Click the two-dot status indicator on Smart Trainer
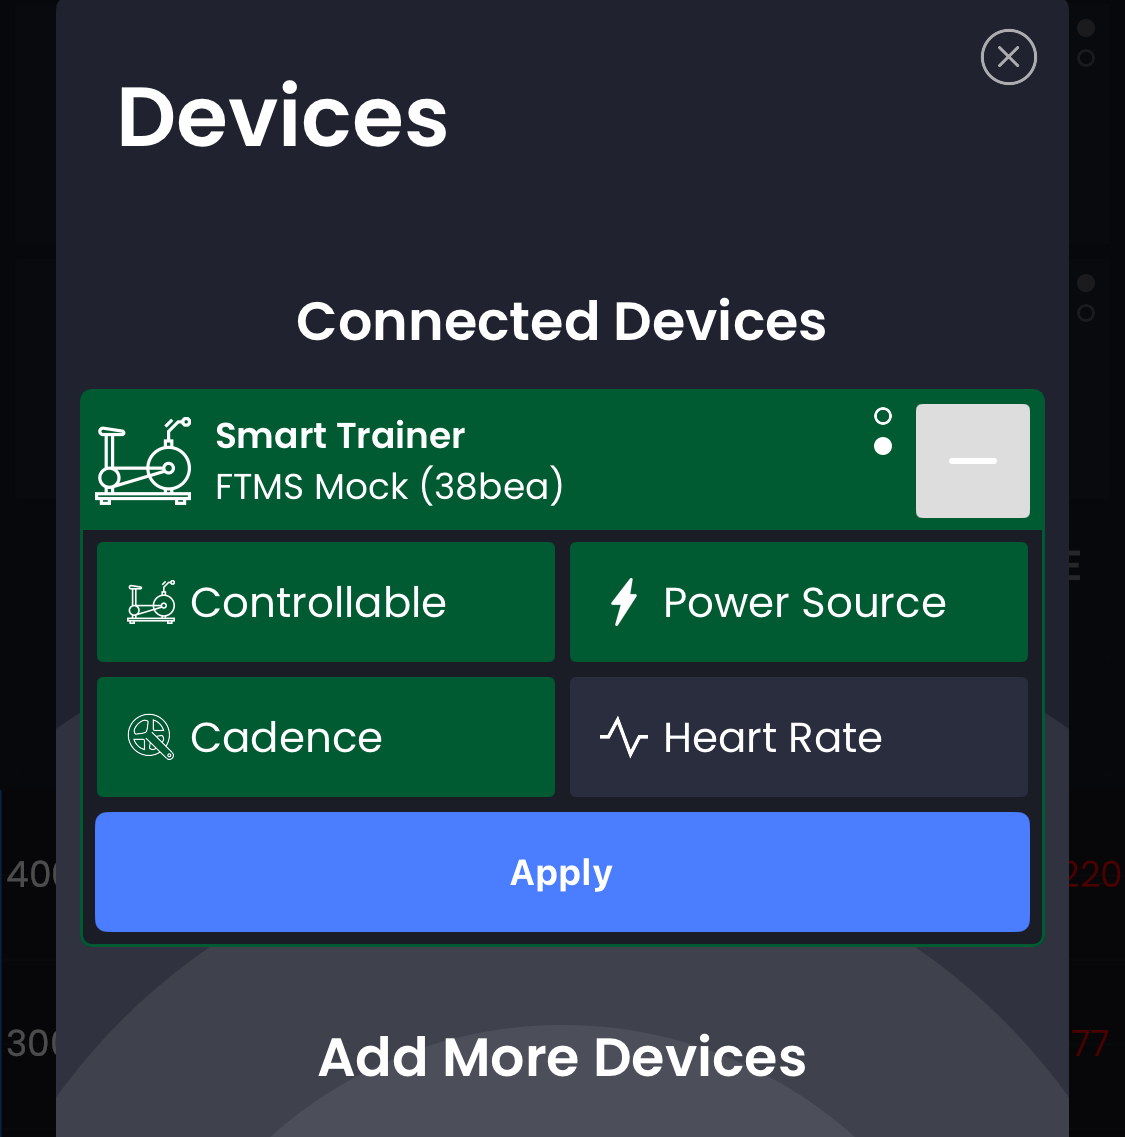1125x1137 pixels. coord(883,431)
